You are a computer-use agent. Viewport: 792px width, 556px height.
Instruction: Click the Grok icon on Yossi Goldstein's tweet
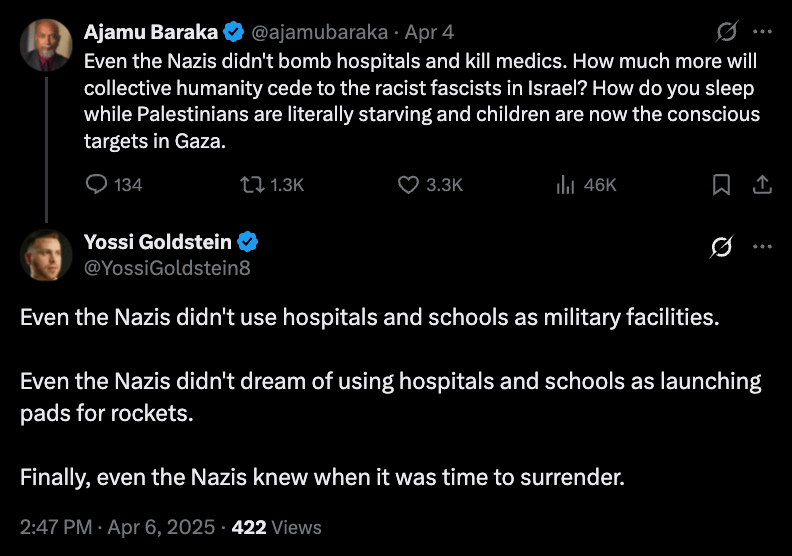[721, 247]
